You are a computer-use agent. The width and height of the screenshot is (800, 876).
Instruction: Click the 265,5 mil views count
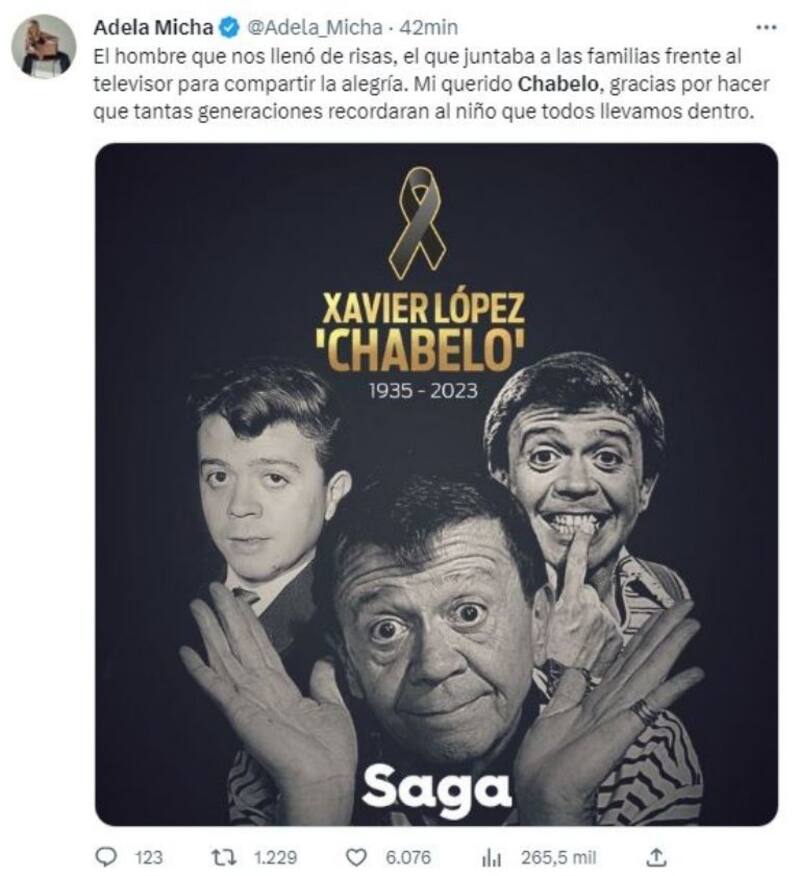559,857
